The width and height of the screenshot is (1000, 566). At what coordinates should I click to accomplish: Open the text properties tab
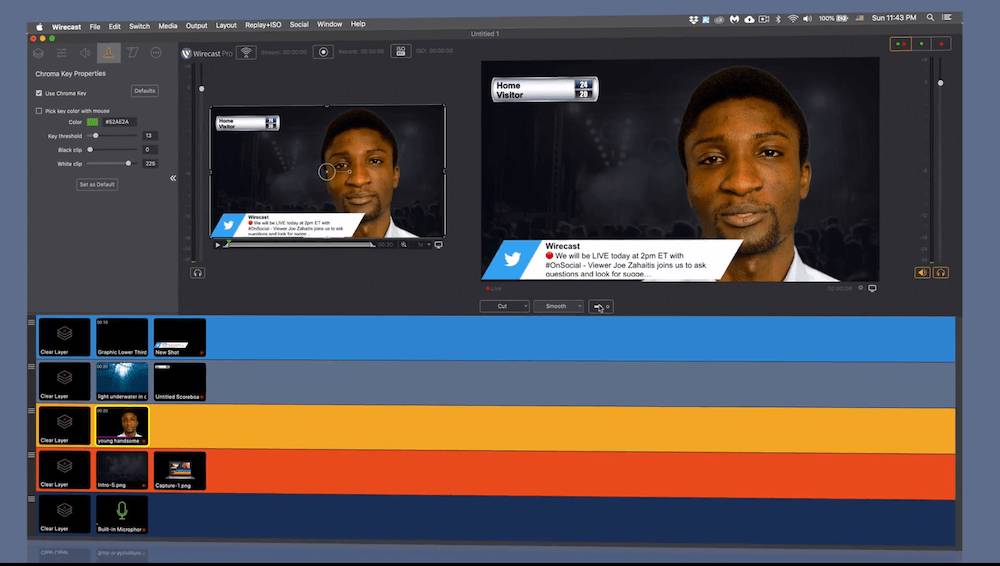click(132, 53)
